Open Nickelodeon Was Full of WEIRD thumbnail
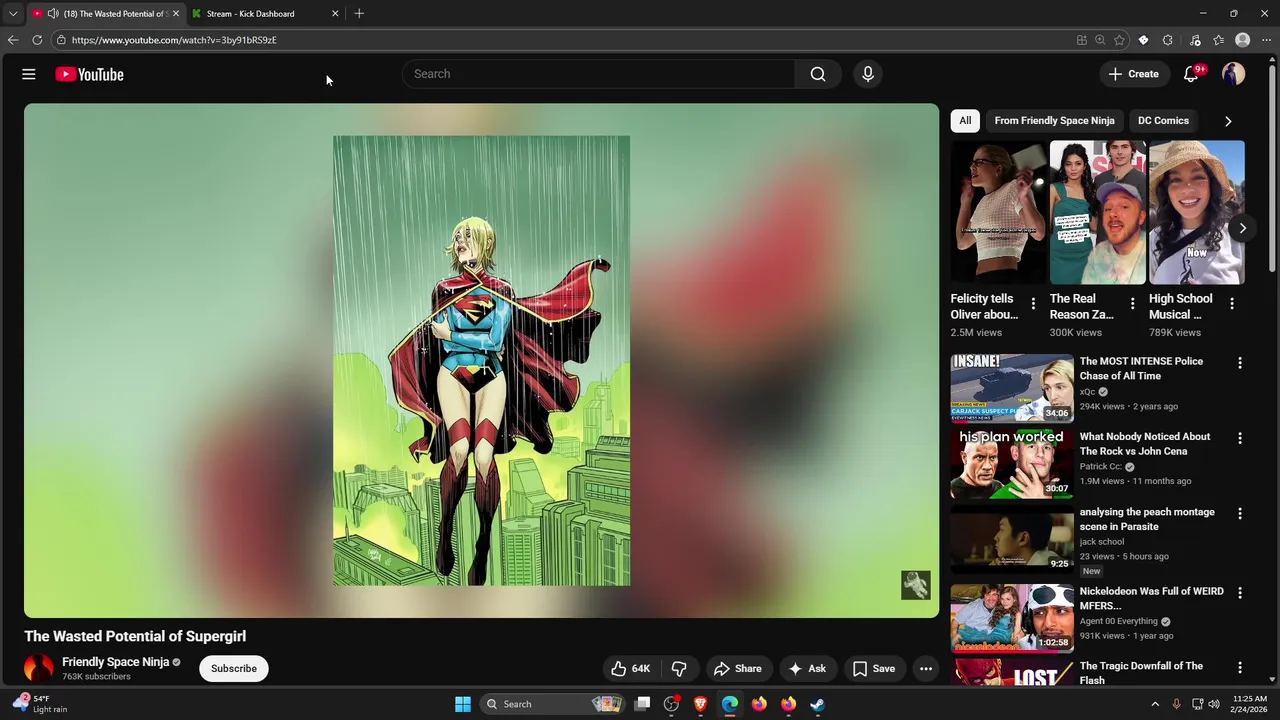The height and width of the screenshot is (720, 1280). [x=1012, y=617]
